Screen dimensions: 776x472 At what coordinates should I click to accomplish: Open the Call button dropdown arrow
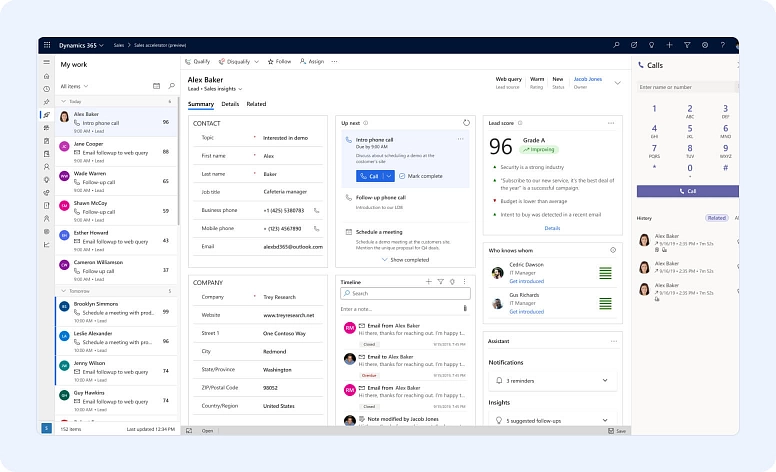pyautogui.click(x=389, y=176)
